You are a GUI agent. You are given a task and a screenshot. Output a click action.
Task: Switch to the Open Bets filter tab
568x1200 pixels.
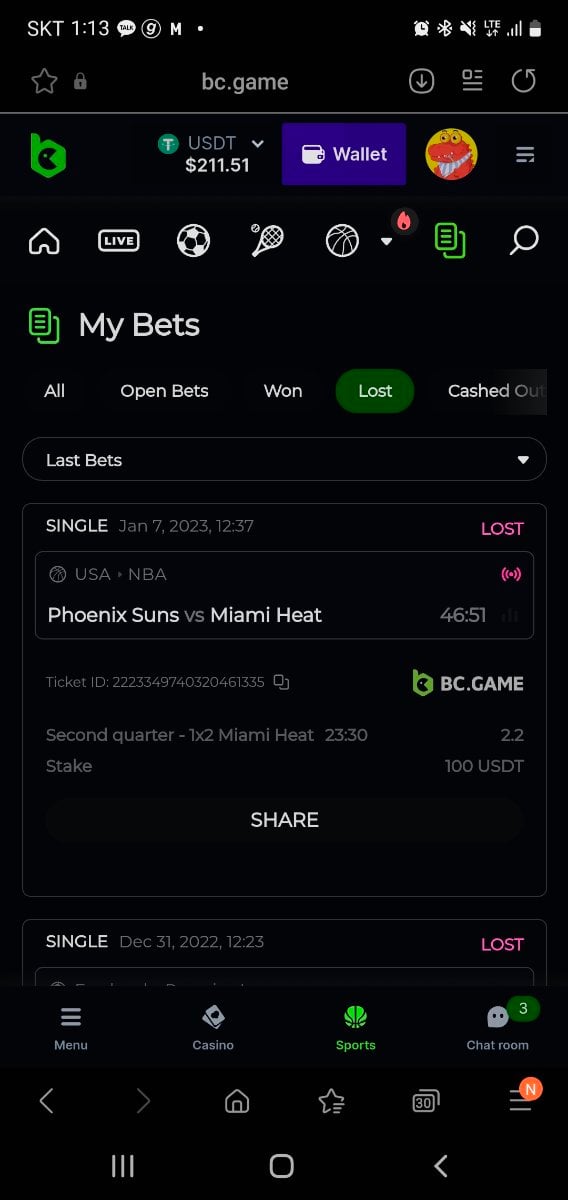pos(164,391)
